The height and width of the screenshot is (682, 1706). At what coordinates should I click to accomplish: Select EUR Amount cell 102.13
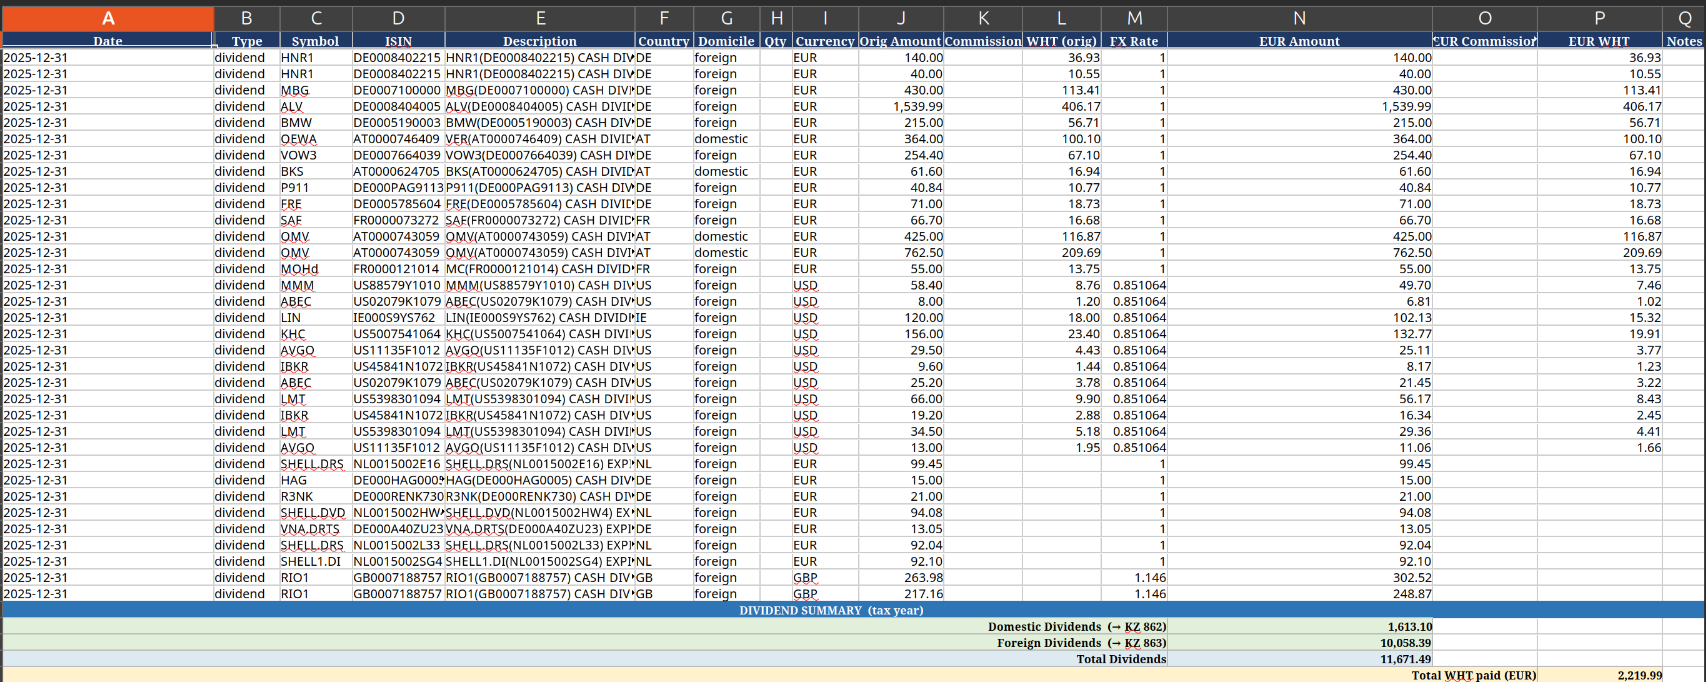click(x=1300, y=318)
